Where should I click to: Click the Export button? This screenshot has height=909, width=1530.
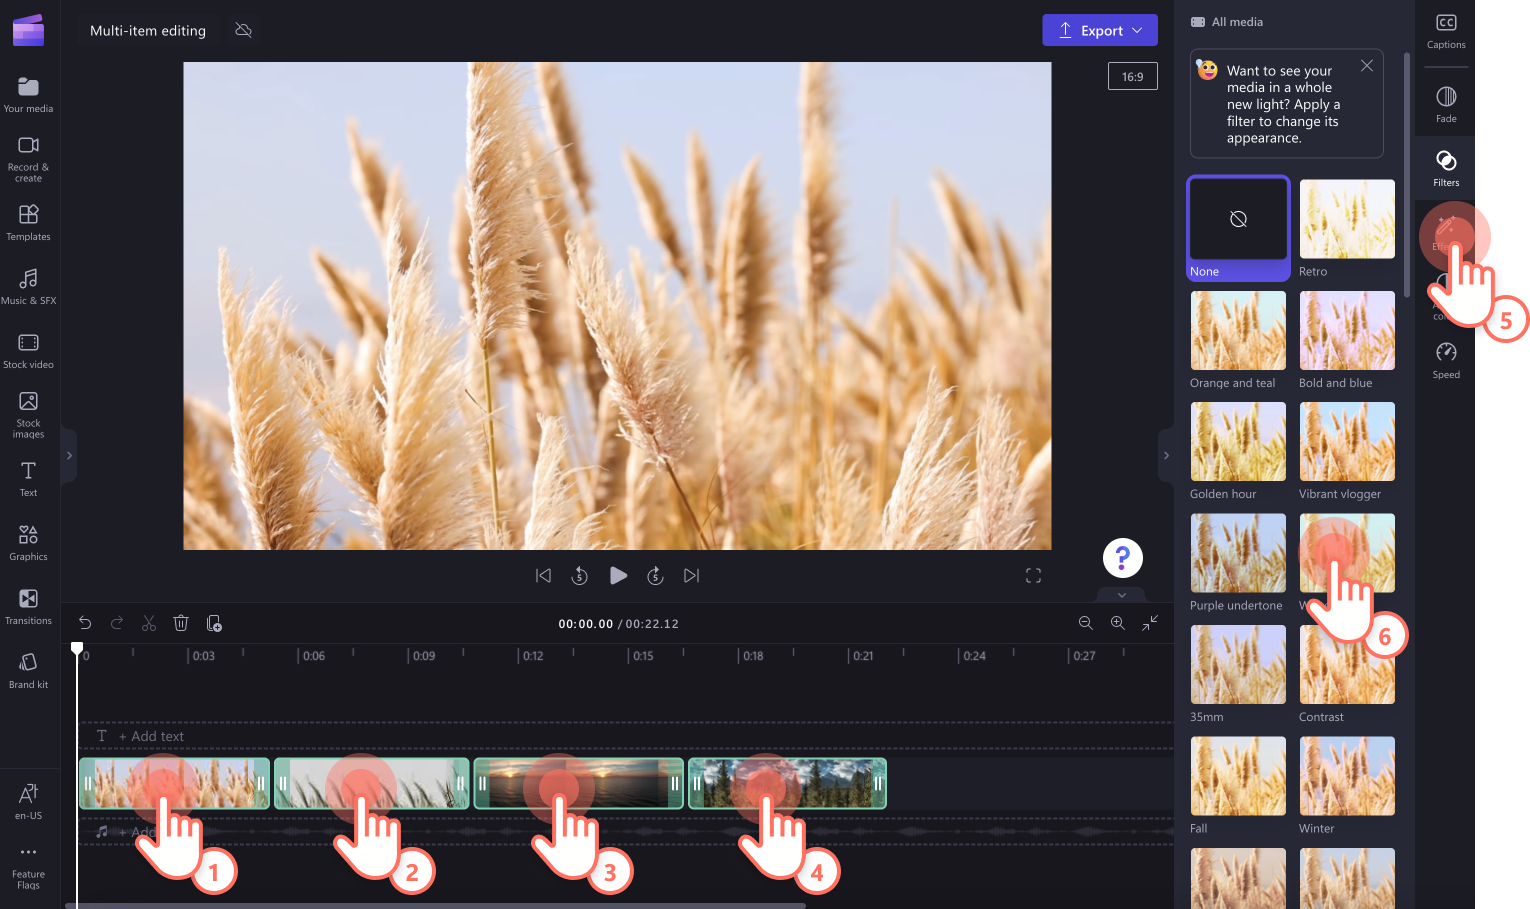[1100, 30]
